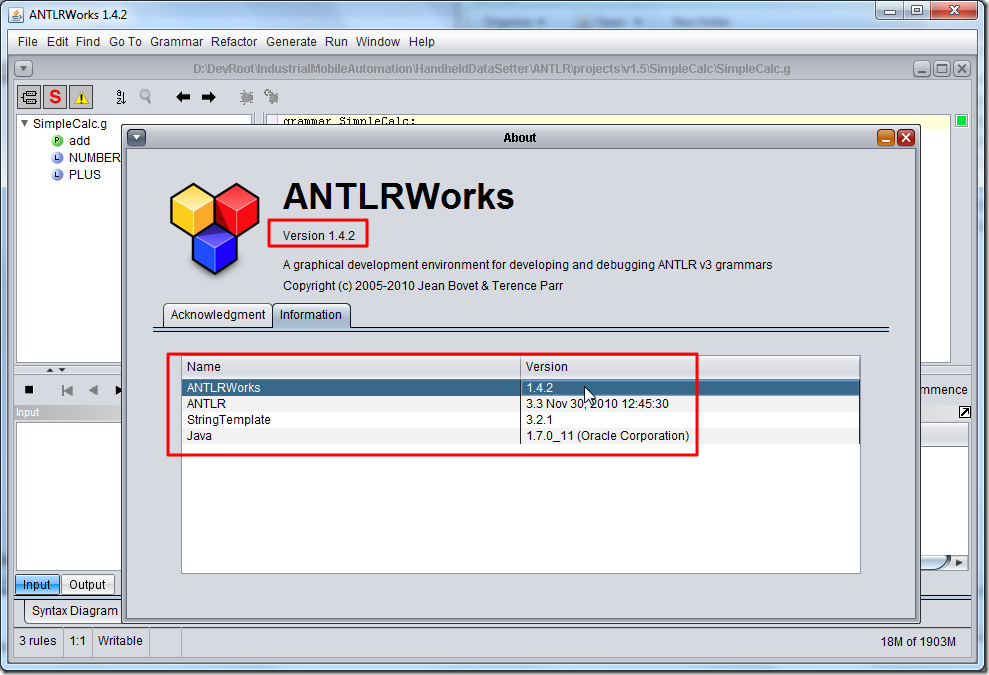Viewport: 989px width, 675px height.
Task: Click the Java icon in the title bar
Action: click(x=16, y=15)
